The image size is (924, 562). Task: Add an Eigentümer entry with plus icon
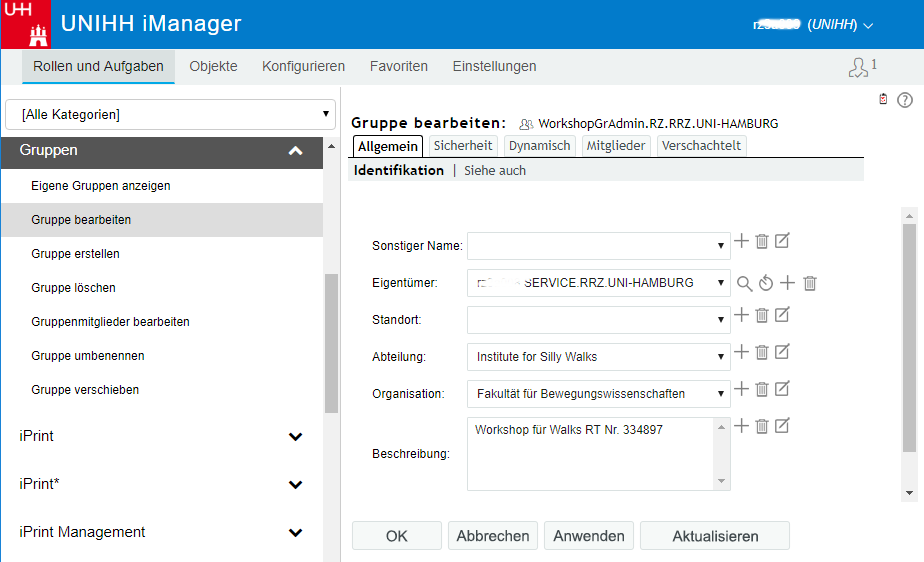coord(787,283)
